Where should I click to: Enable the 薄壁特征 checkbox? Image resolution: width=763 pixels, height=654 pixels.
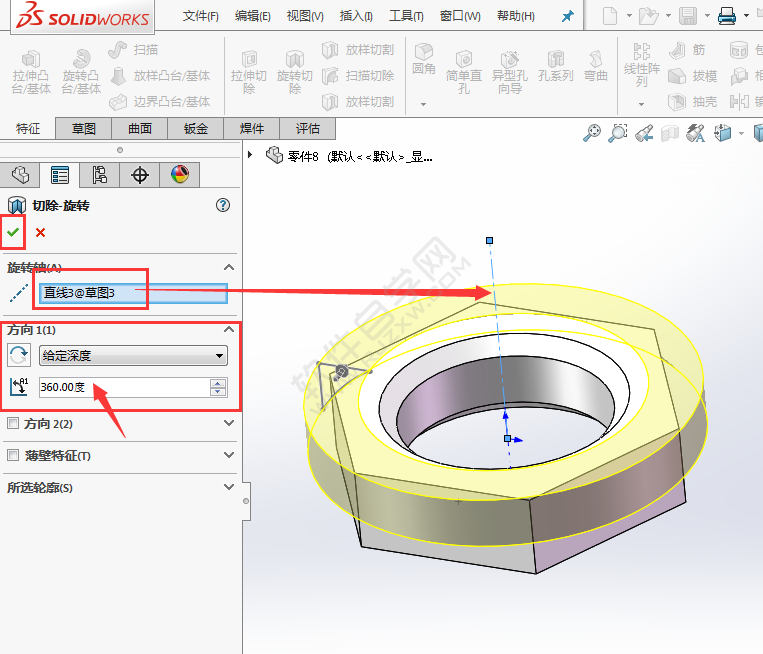tap(13, 455)
